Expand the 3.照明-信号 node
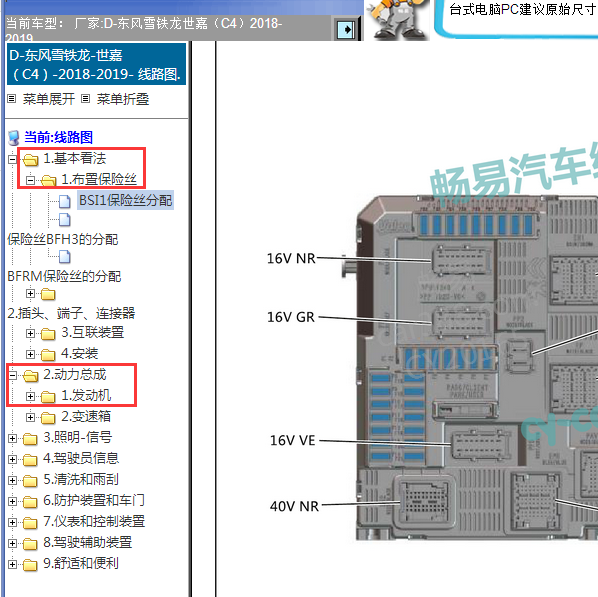 point(12,439)
